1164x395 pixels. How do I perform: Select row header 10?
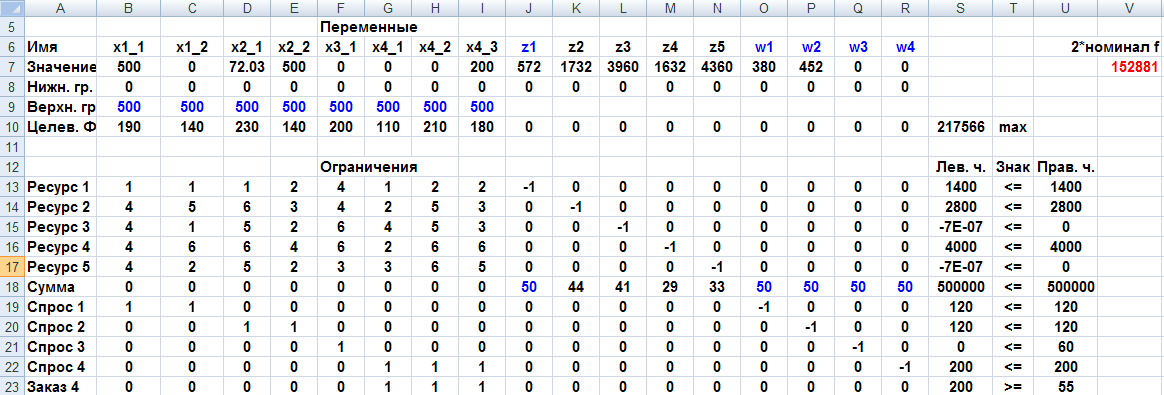(11, 127)
